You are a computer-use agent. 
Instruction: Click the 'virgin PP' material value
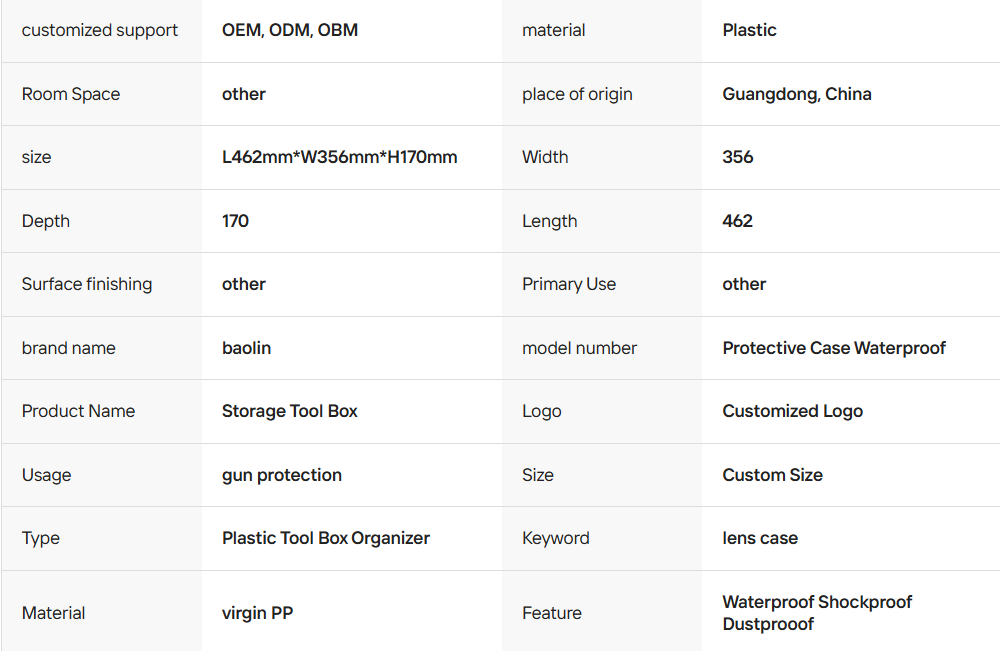[257, 613]
